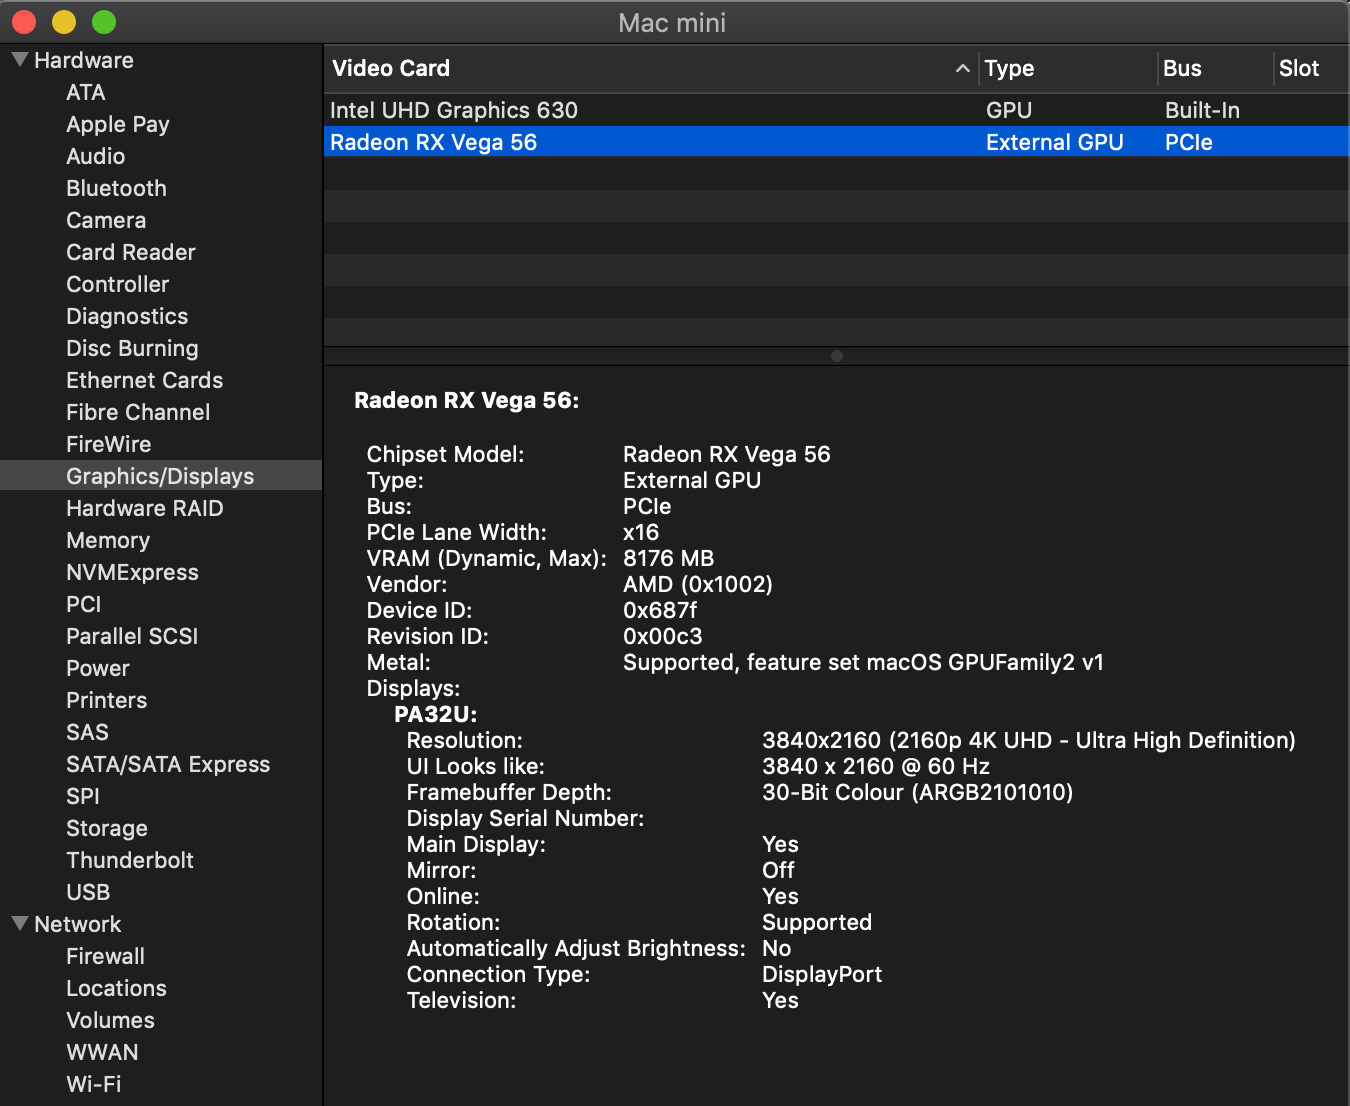Select NVMExpress in the sidebar

(132, 572)
